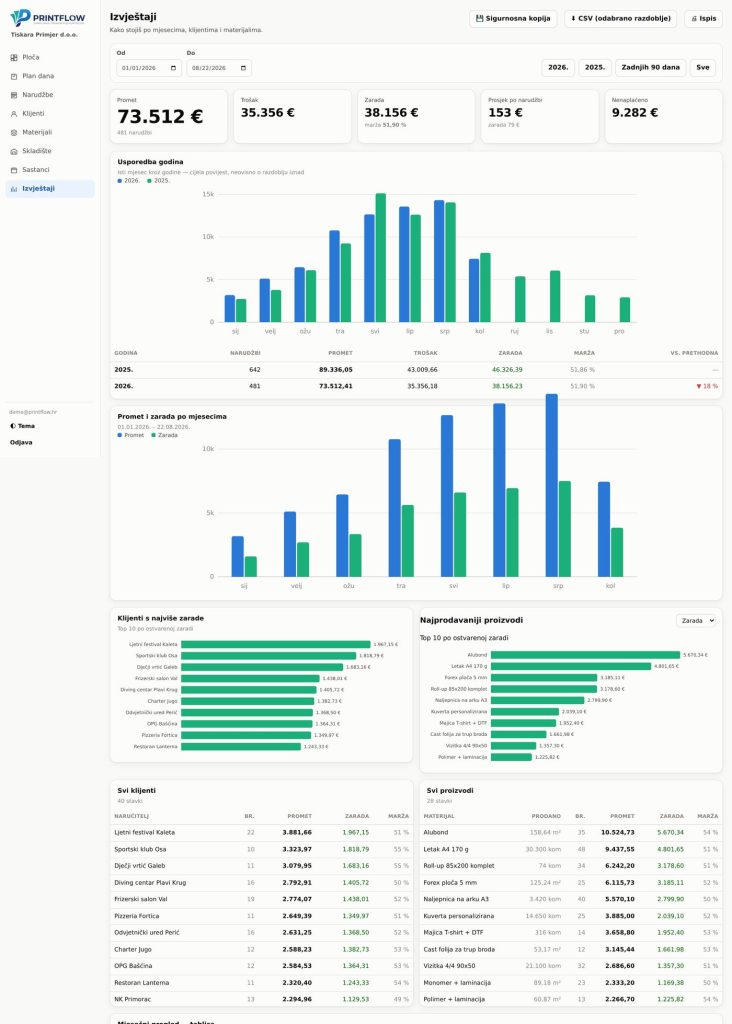Select NK Primorac row

click(x=261, y=999)
